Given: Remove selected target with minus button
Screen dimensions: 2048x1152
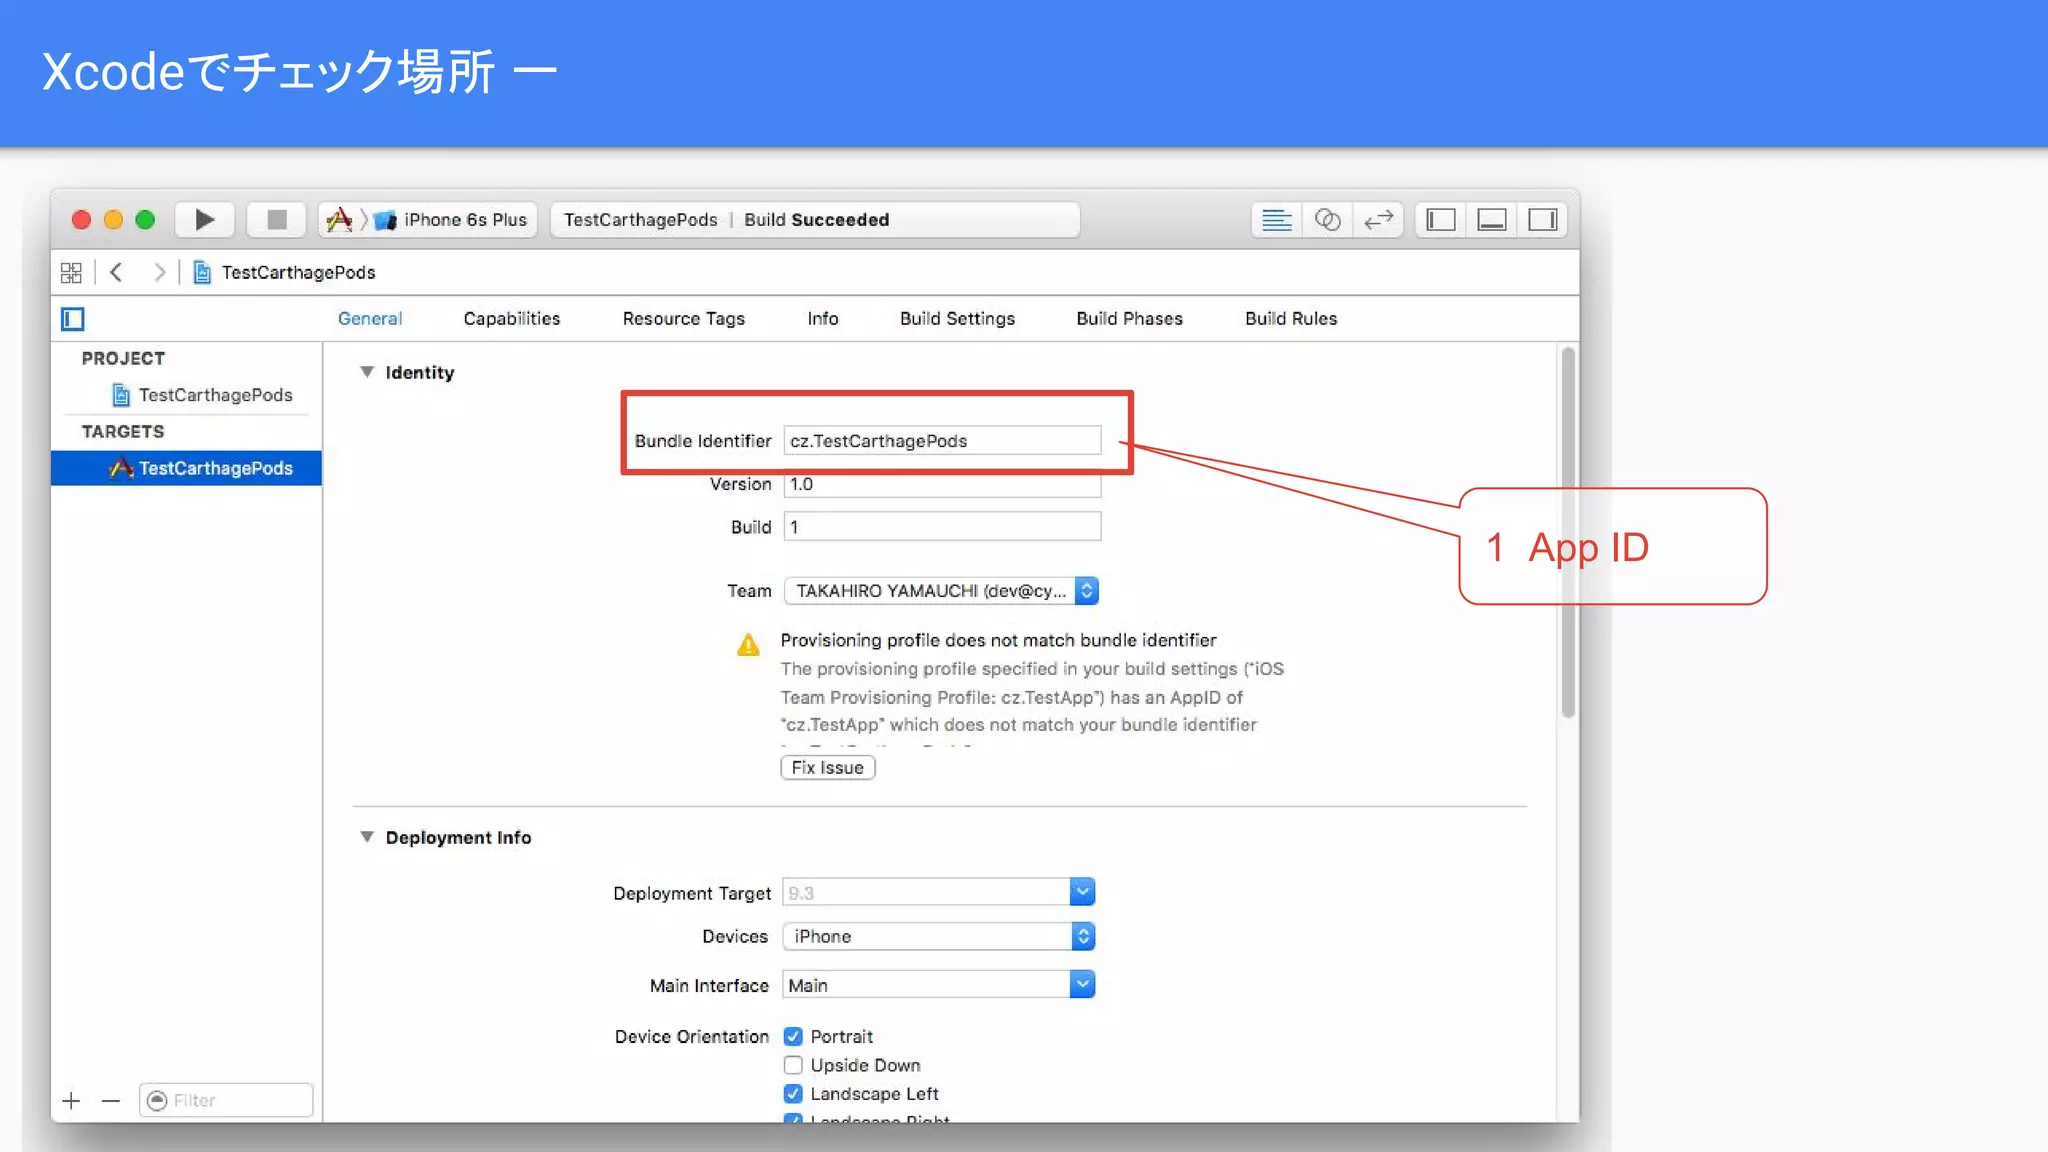Looking at the screenshot, I should [x=111, y=1101].
